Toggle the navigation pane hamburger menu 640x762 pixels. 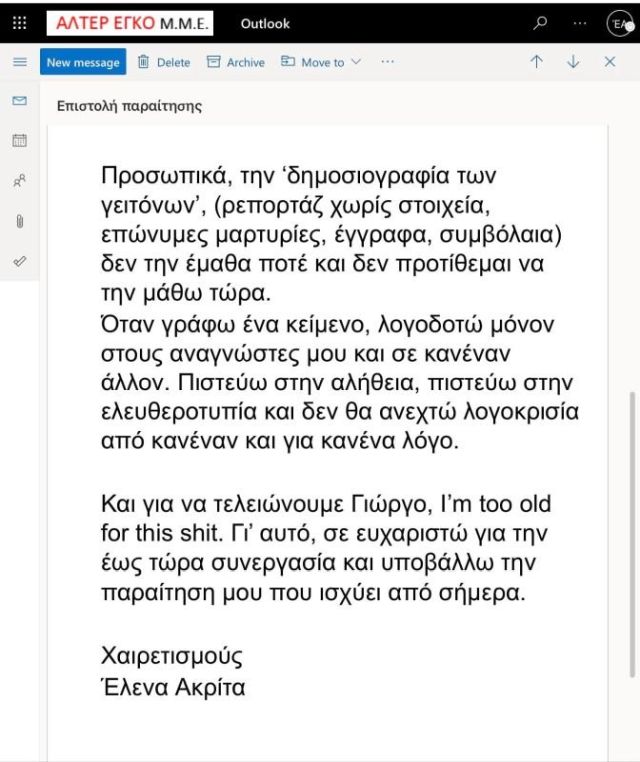click(x=19, y=62)
